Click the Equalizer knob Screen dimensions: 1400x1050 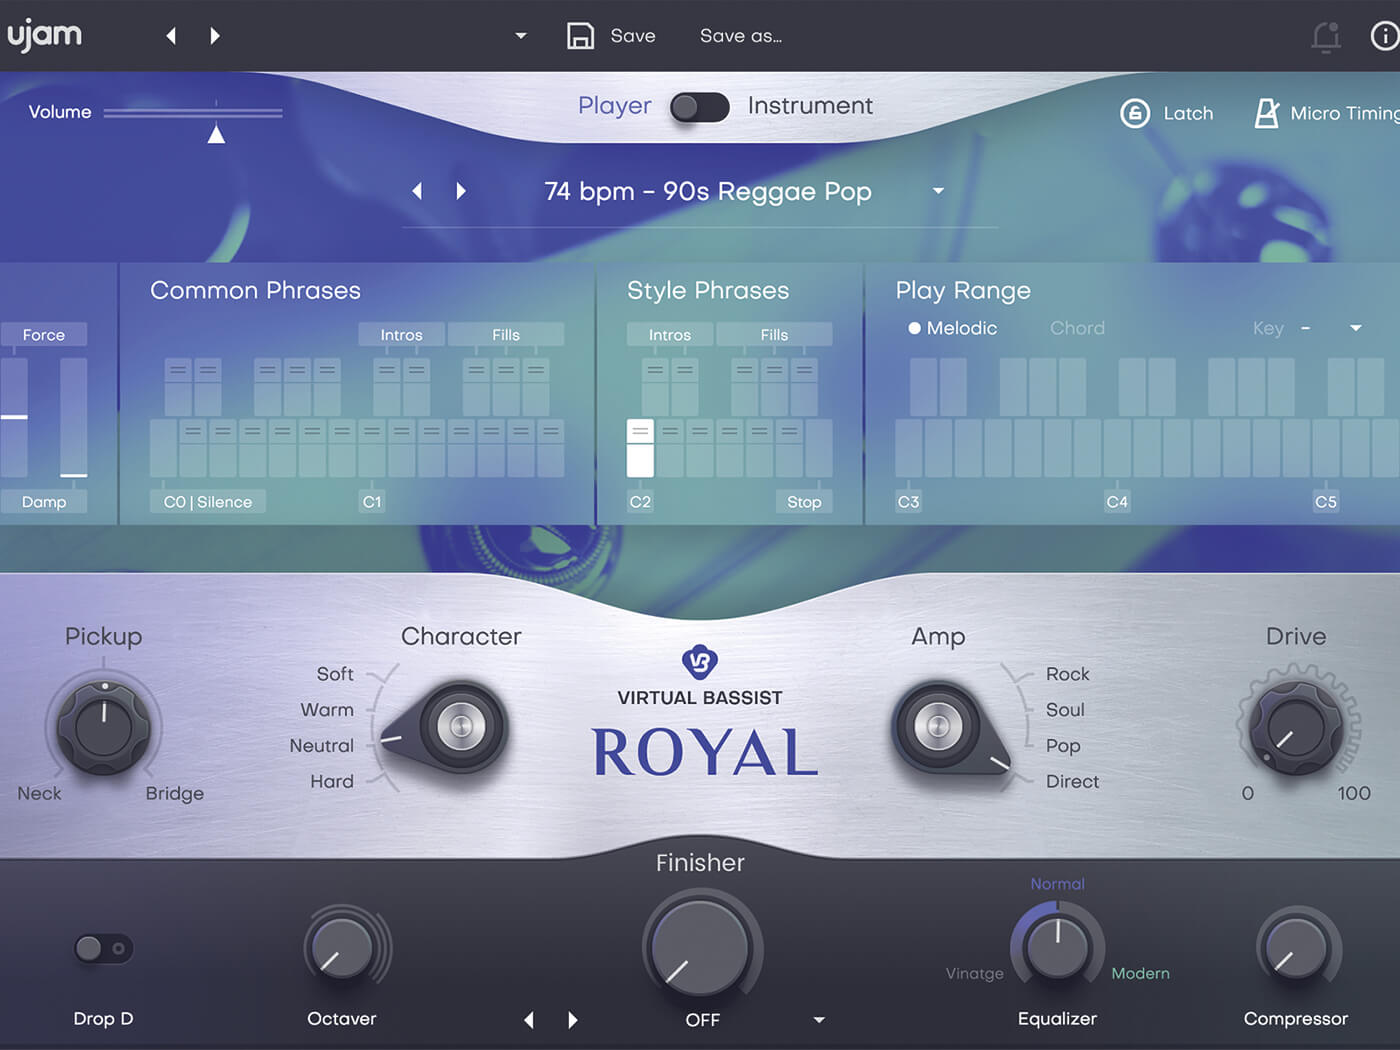[1057, 947]
